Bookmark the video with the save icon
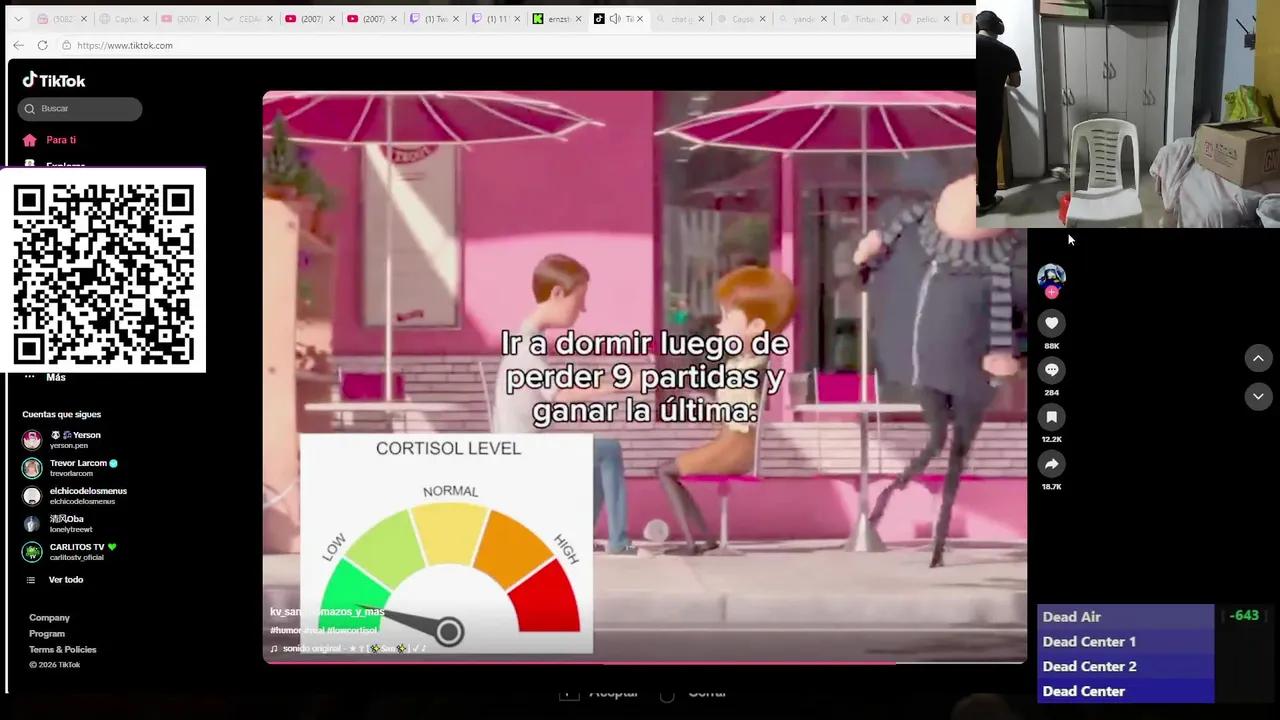Image resolution: width=1280 pixels, height=720 pixels. tap(1051, 417)
